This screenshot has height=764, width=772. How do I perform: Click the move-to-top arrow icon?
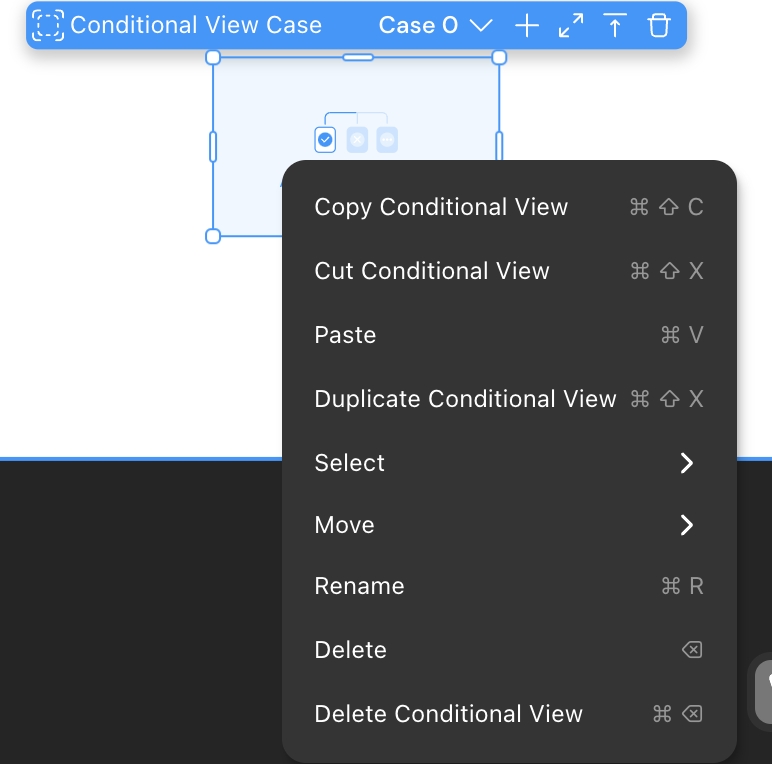[x=615, y=26]
